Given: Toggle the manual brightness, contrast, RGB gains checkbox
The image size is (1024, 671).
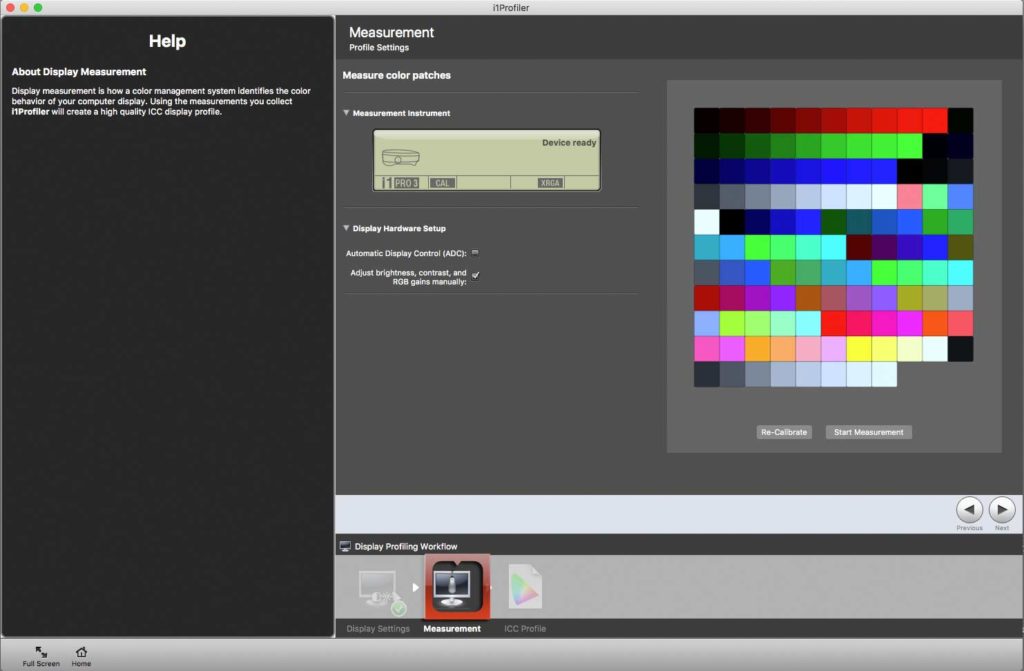Looking at the screenshot, I should coord(475,276).
